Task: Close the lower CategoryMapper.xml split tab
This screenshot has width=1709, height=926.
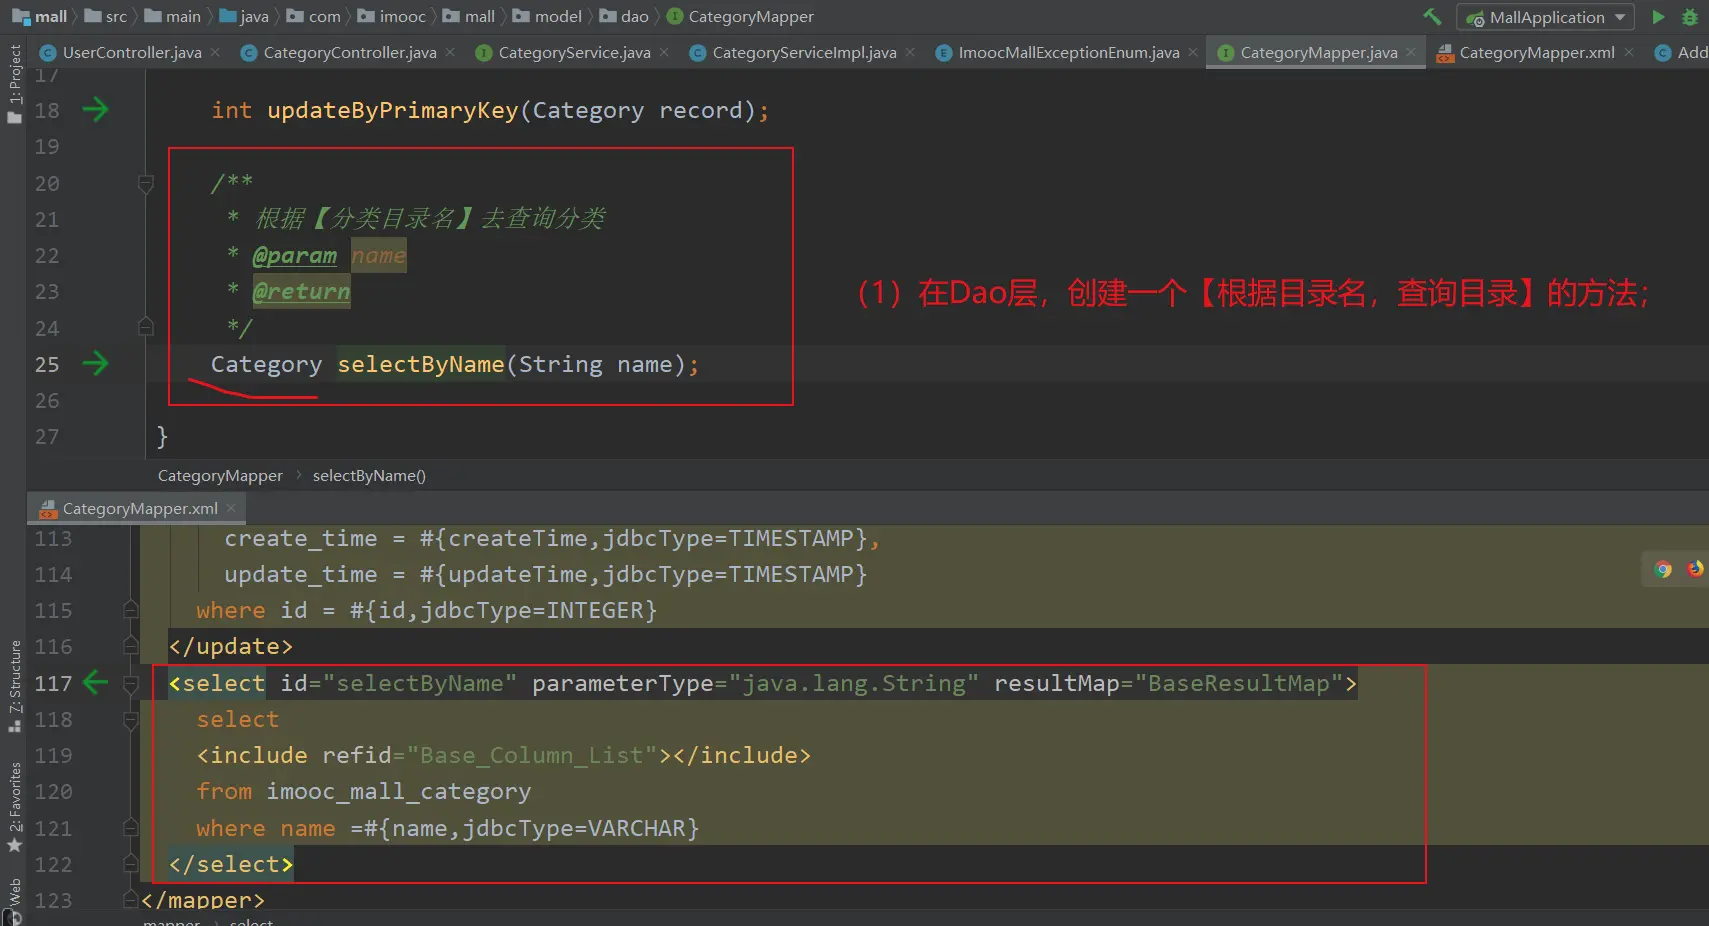Action: (x=231, y=508)
